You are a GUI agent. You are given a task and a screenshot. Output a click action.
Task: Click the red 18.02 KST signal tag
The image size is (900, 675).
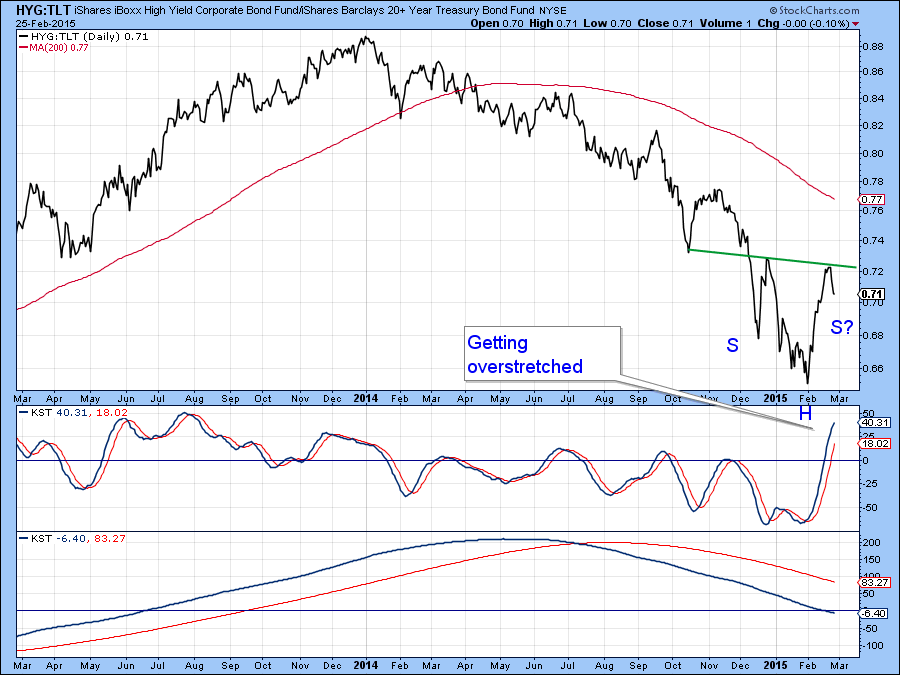875,444
